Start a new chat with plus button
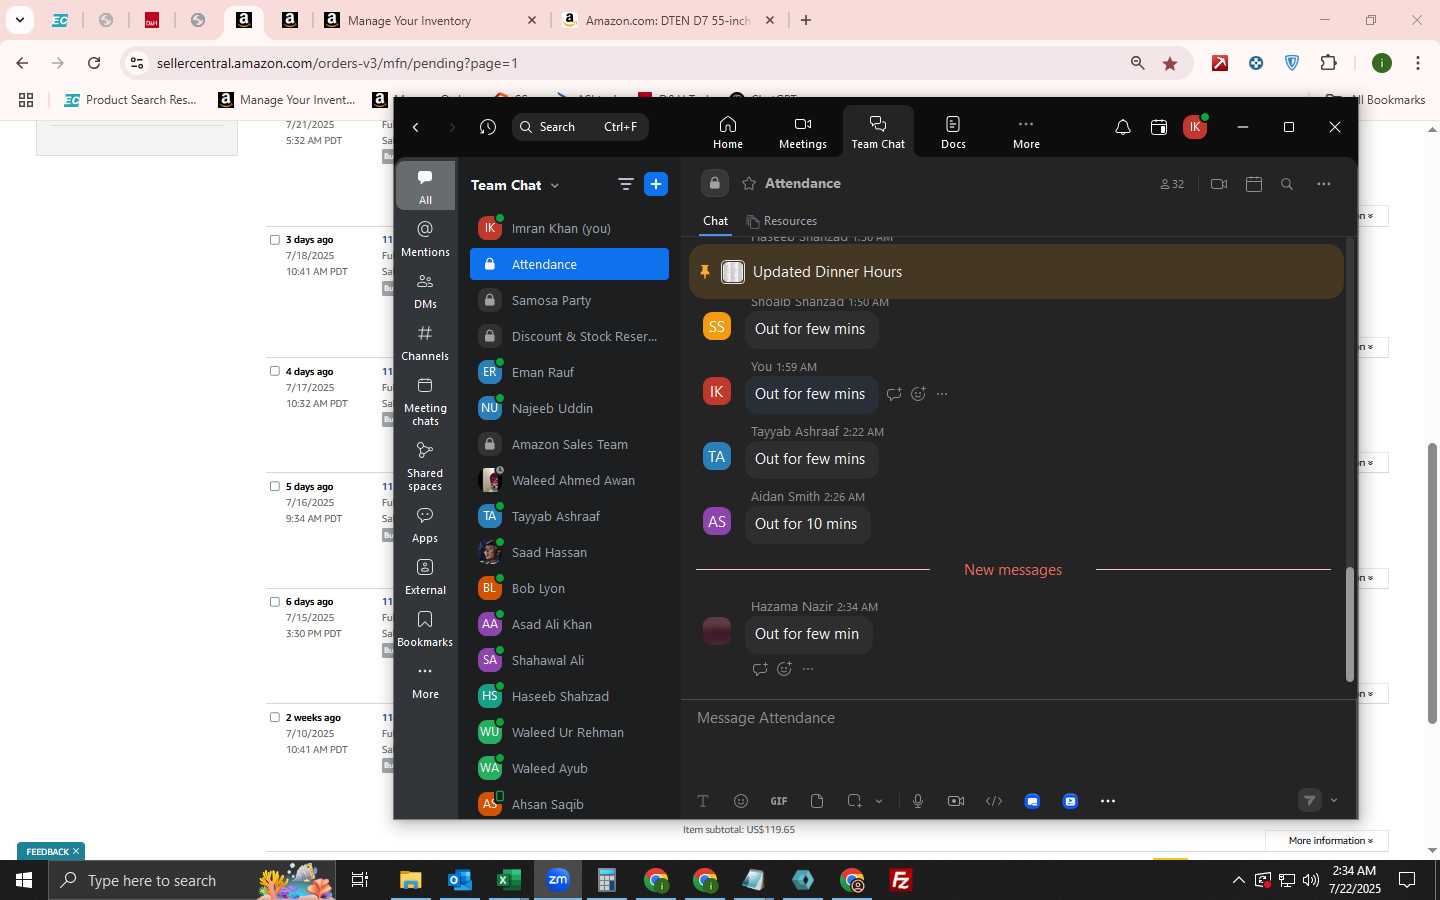The height and width of the screenshot is (900, 1440). coord(656,184)
